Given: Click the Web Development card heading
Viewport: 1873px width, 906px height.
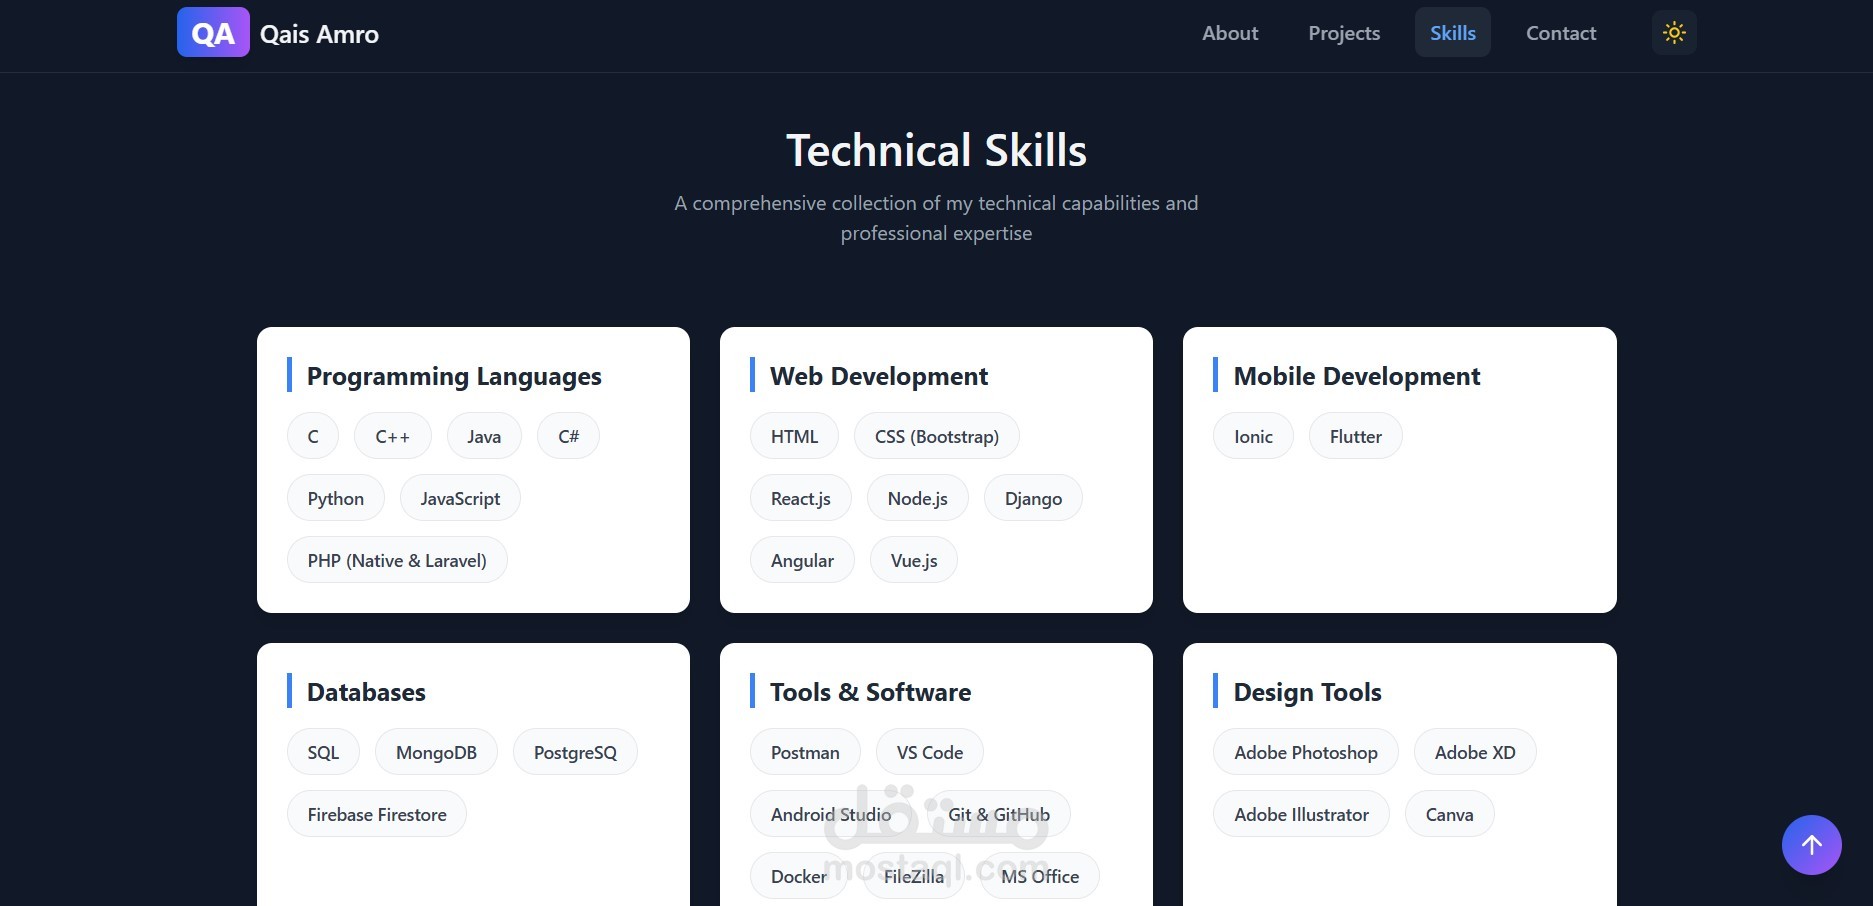Looking at the screenshot, I should point(879,376).
